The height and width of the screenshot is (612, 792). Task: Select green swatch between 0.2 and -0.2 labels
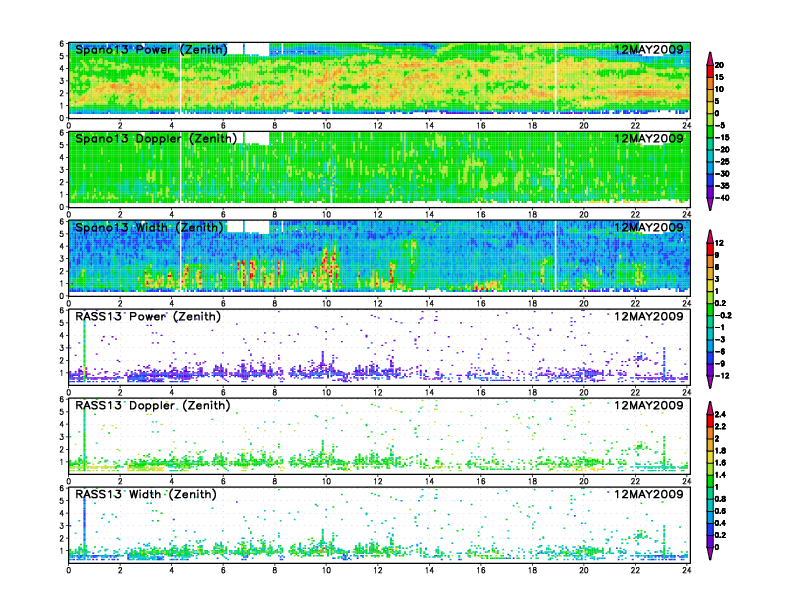(710, 310)
